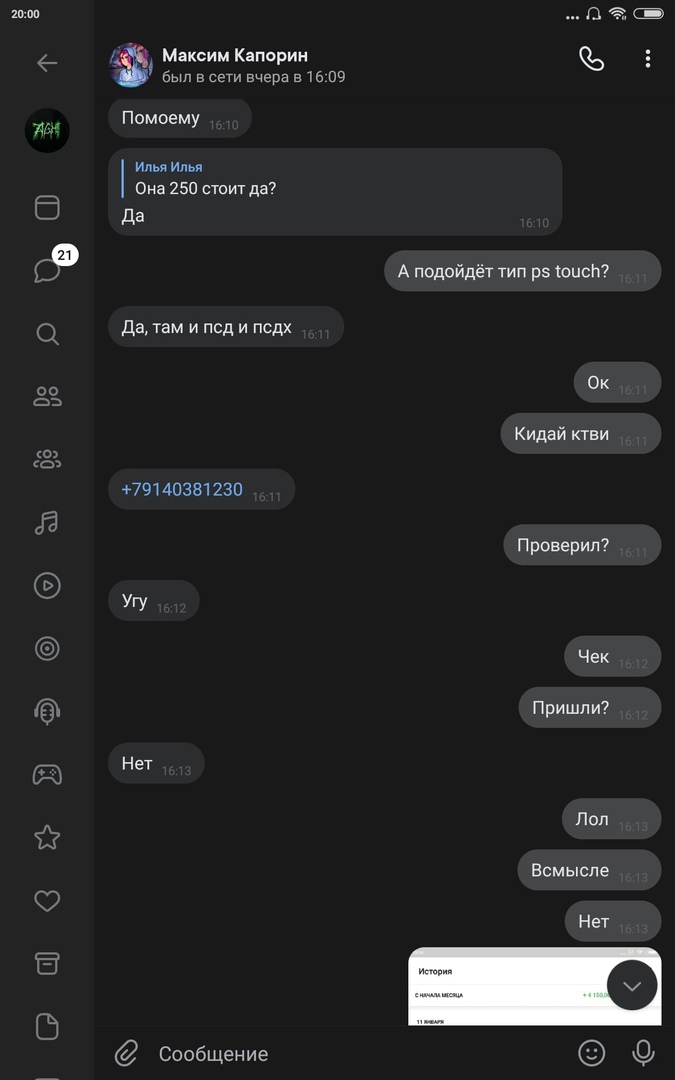Open the video section play icon
675x1080 pixels.
(47, 585)
